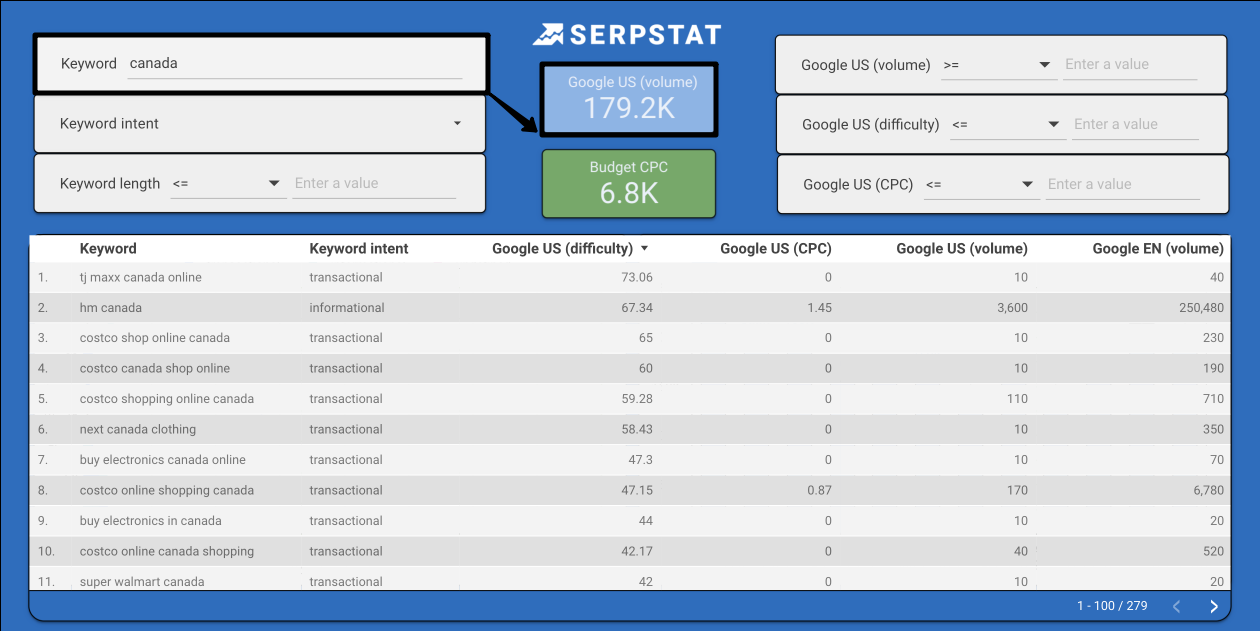This screenshot has width=1260, height=631.
Task: Click the Google US (volume) 179.2K scorecard
Action: coord(629,99)
